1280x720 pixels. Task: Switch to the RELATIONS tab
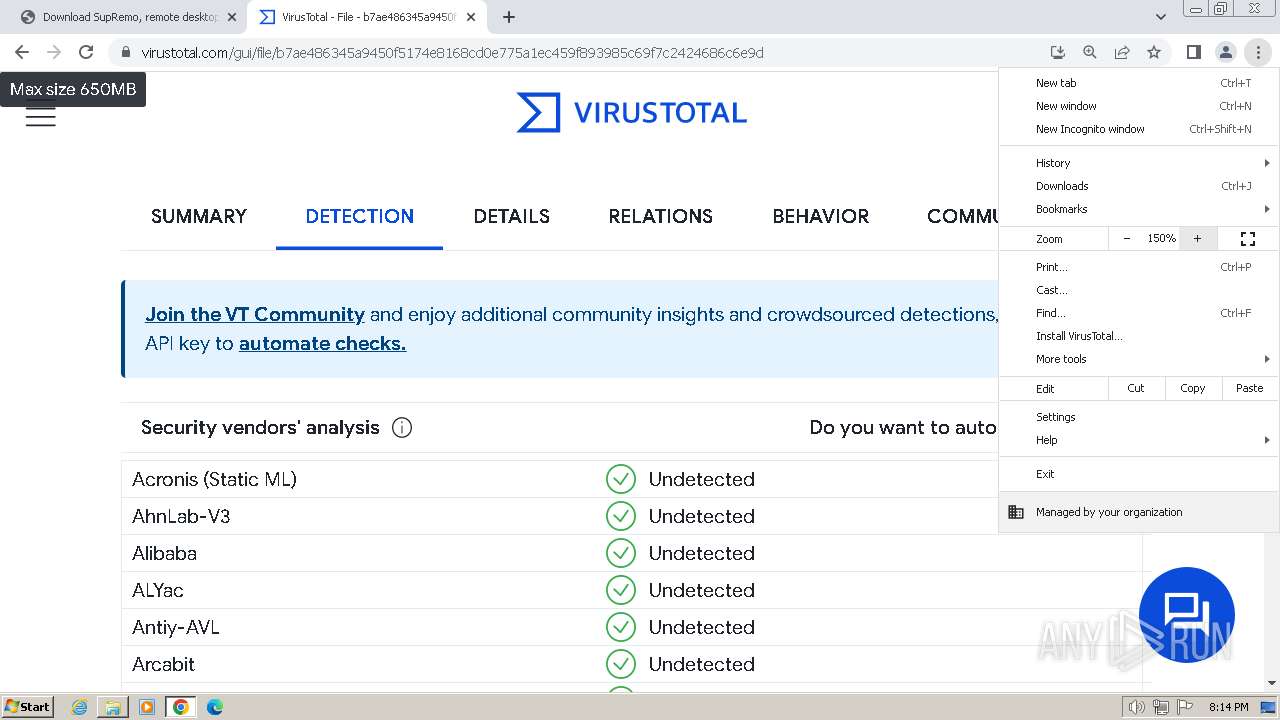pyautogui.click(x=661, y=216)
